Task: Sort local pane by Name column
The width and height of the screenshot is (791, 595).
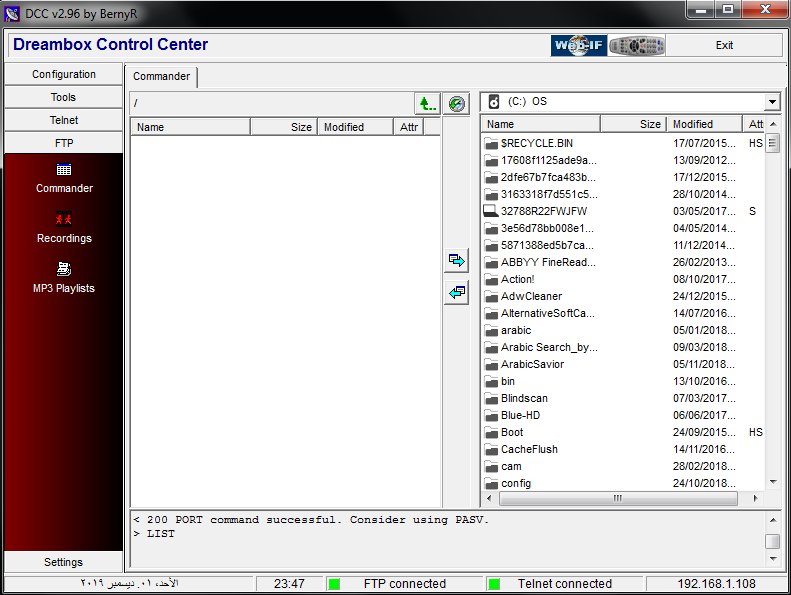Action: [x=540, y=124]
